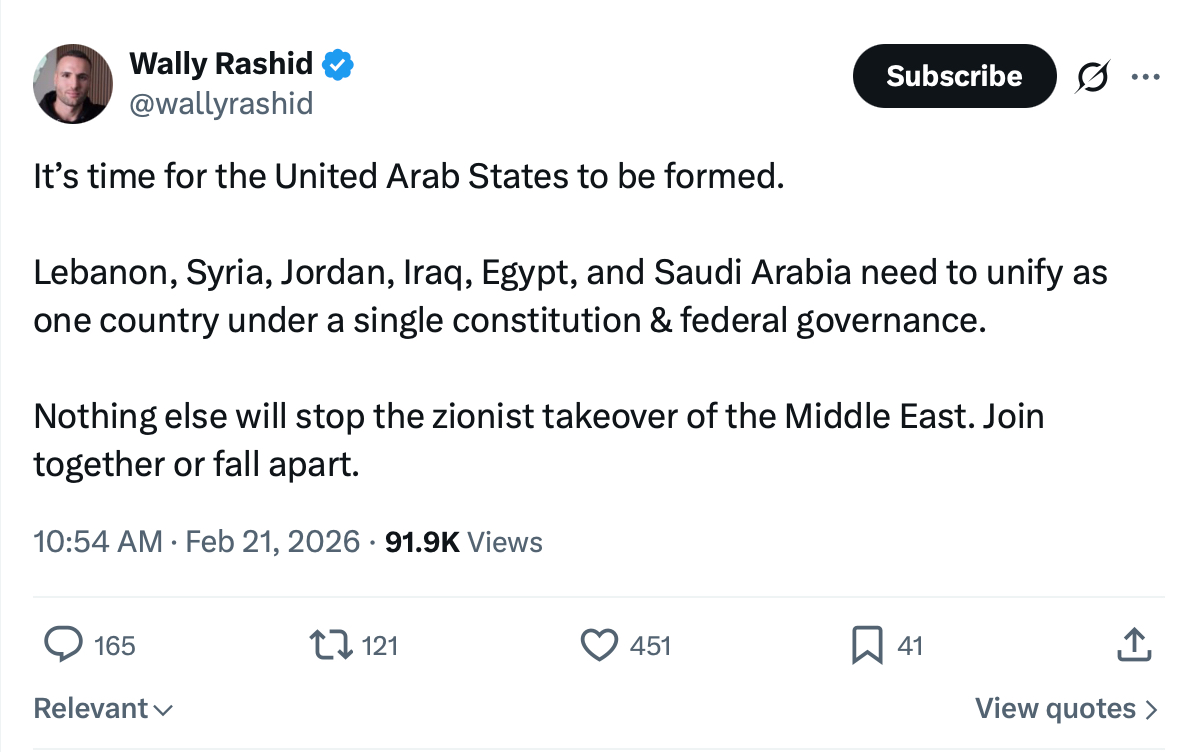1196x752 pixels.
Task: Open Wally Rashid's profile picture
Action: tap(72, 84)
